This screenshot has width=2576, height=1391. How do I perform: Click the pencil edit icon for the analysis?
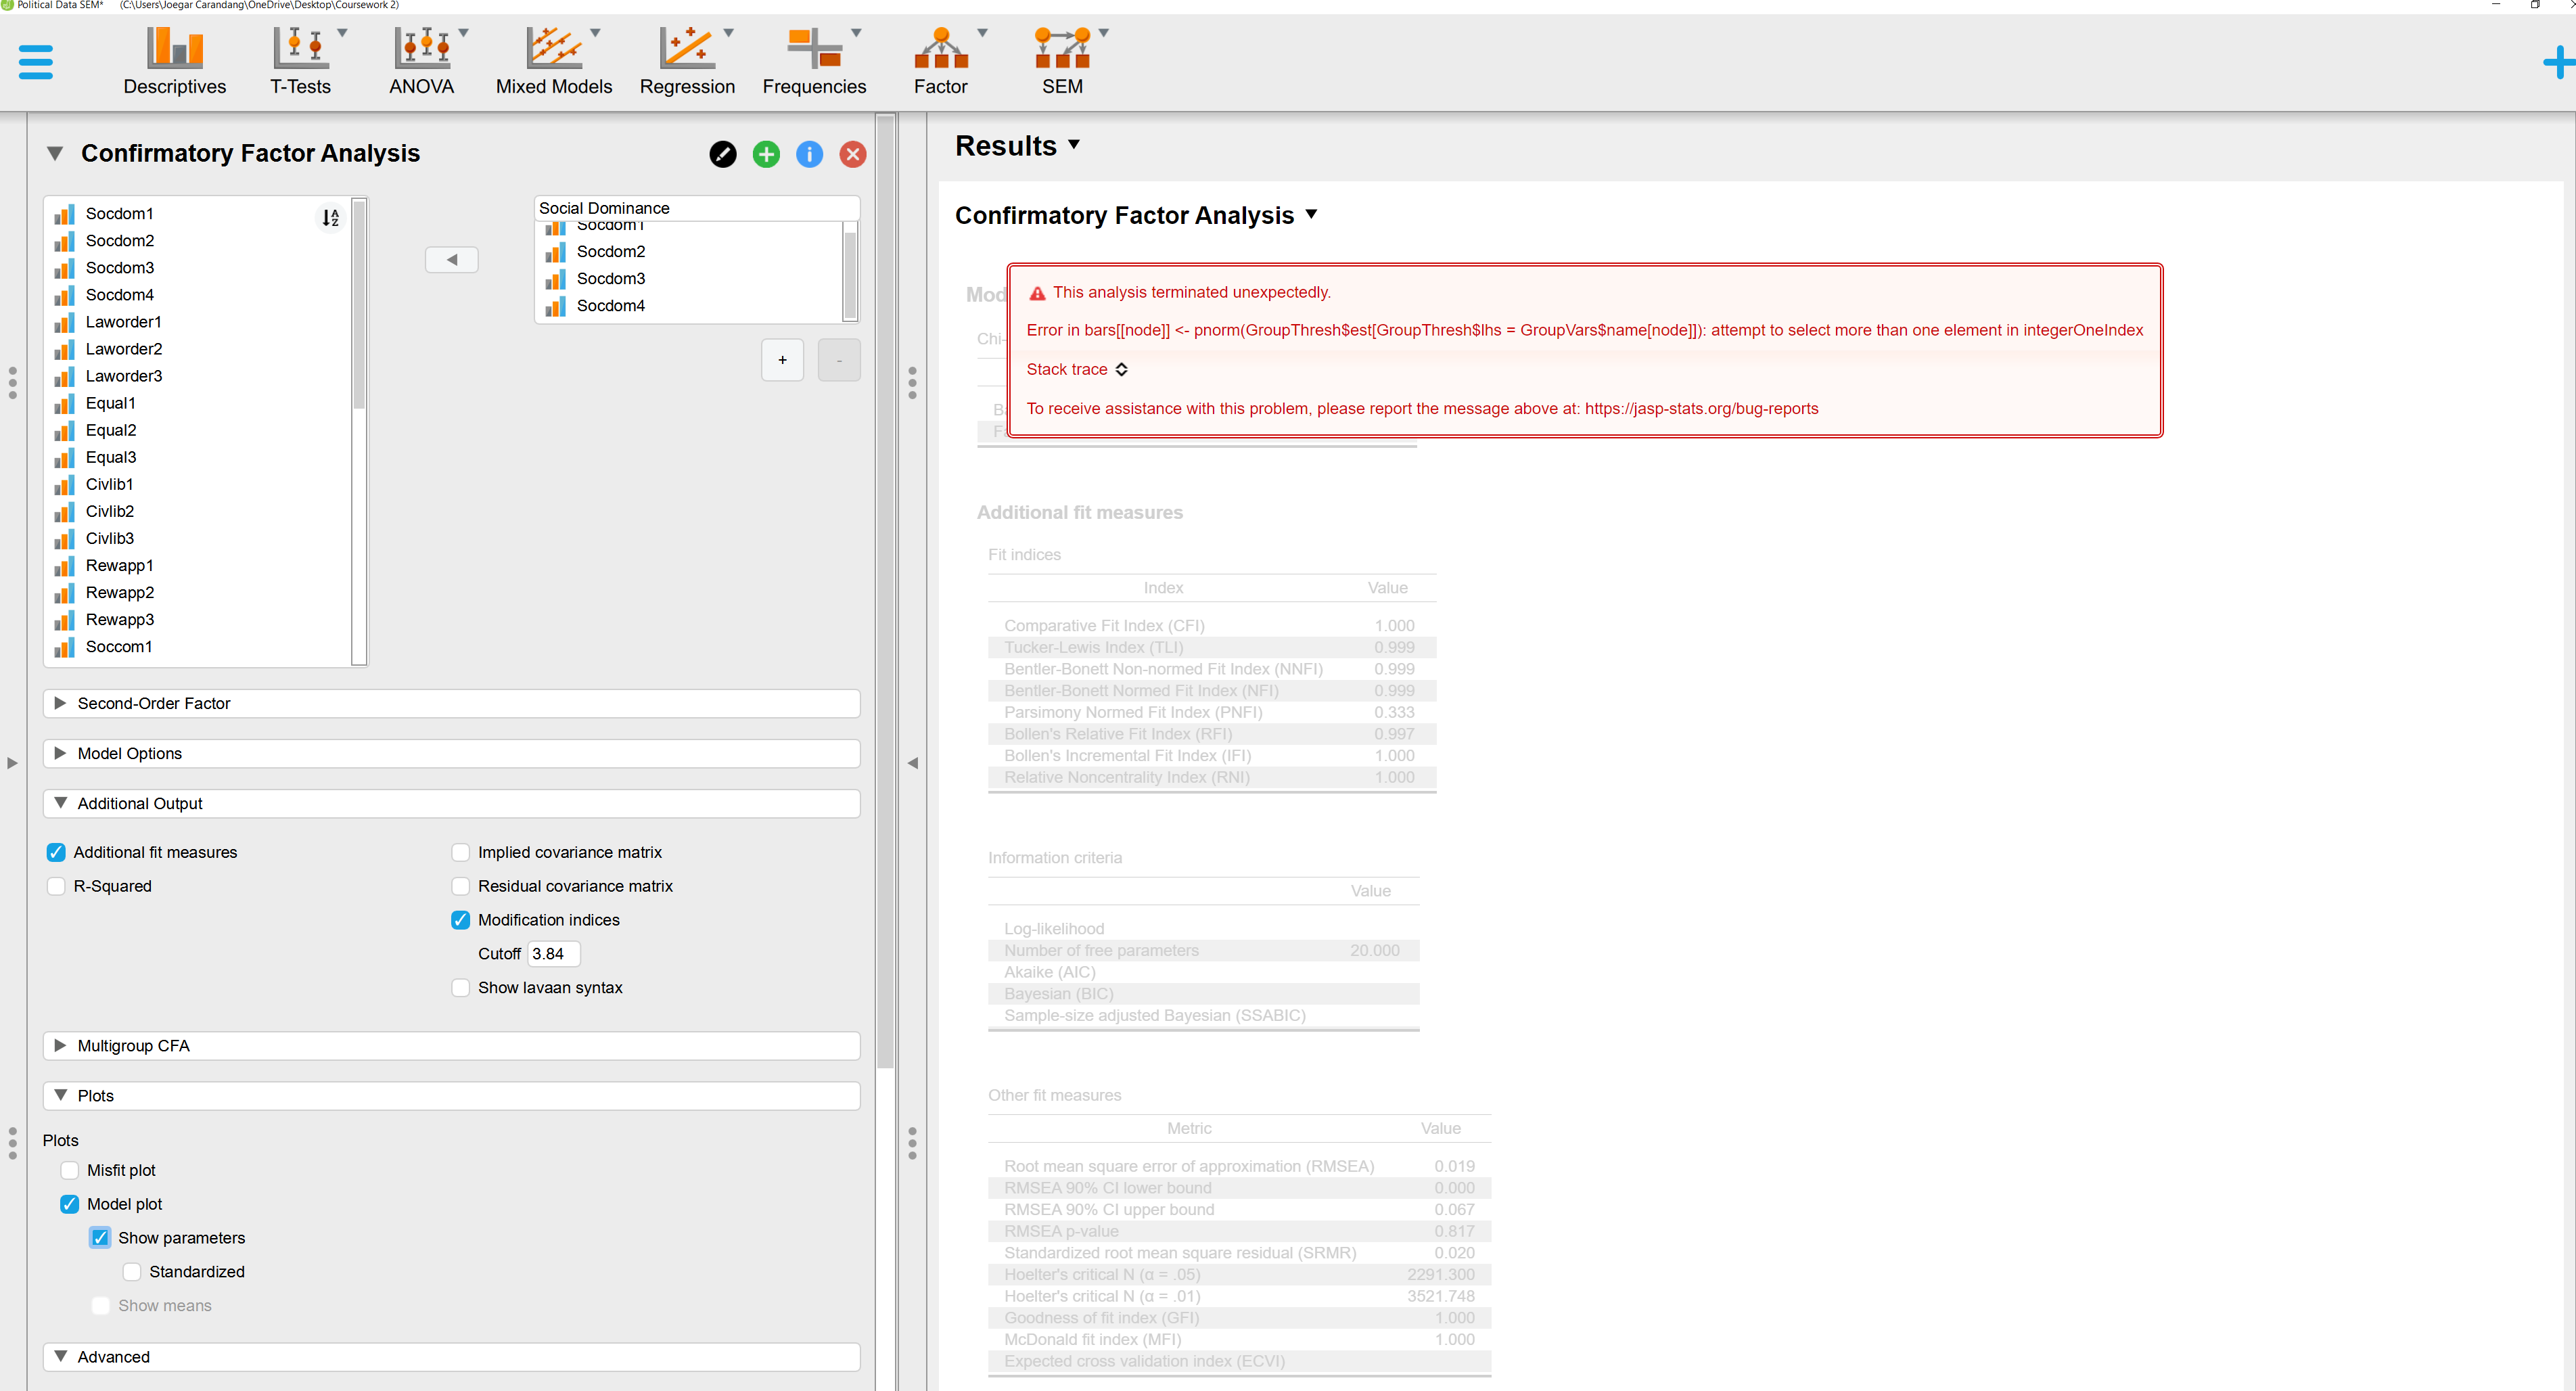coord(722,154)
